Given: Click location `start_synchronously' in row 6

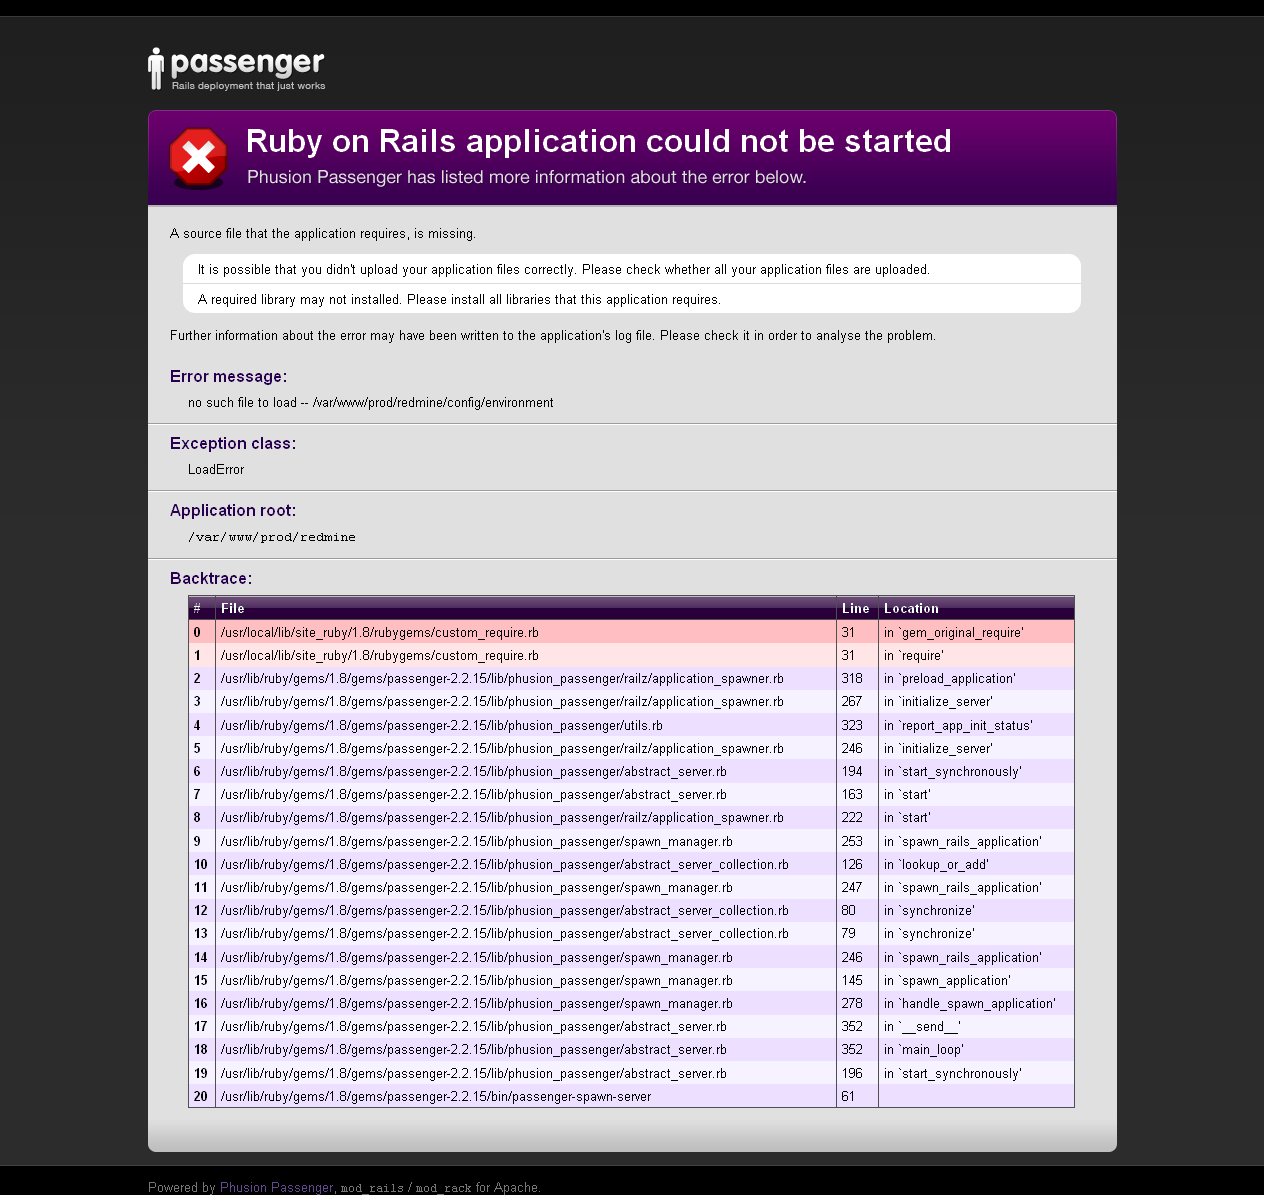Looking at the screenshot, I should (953, 771).
